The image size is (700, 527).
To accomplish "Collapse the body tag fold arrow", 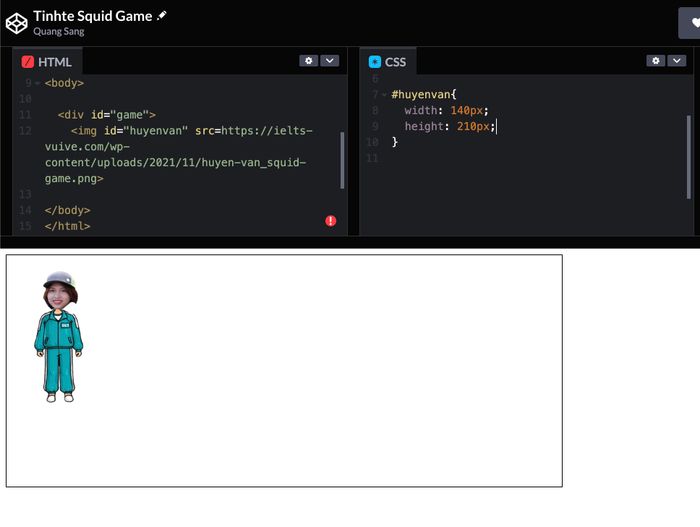I will point(38,83).
